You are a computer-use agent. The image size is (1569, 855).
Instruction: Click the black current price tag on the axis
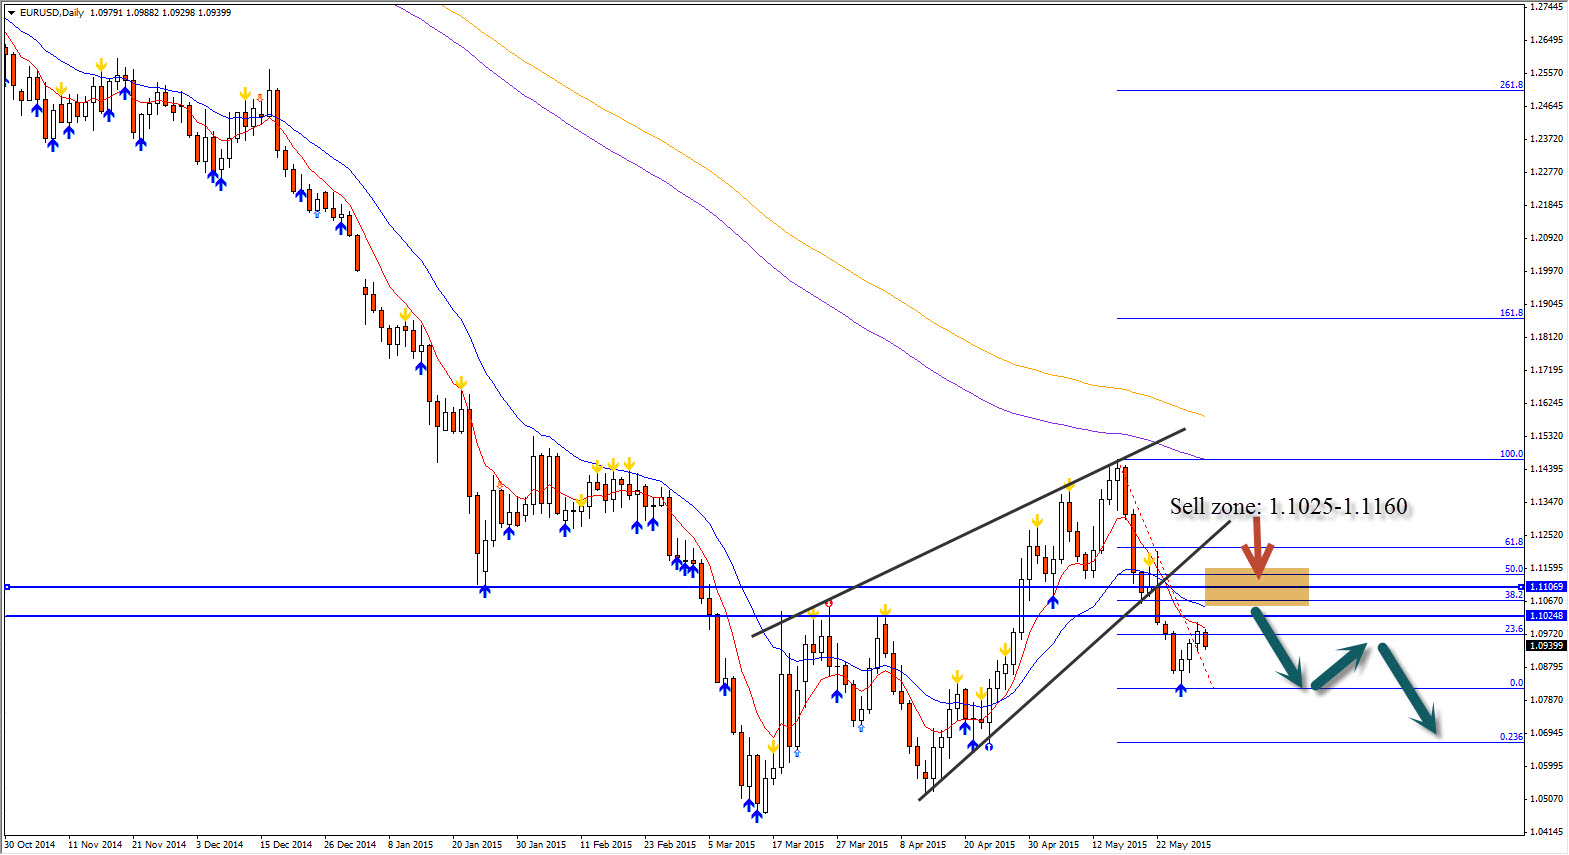coord(1546,646)
